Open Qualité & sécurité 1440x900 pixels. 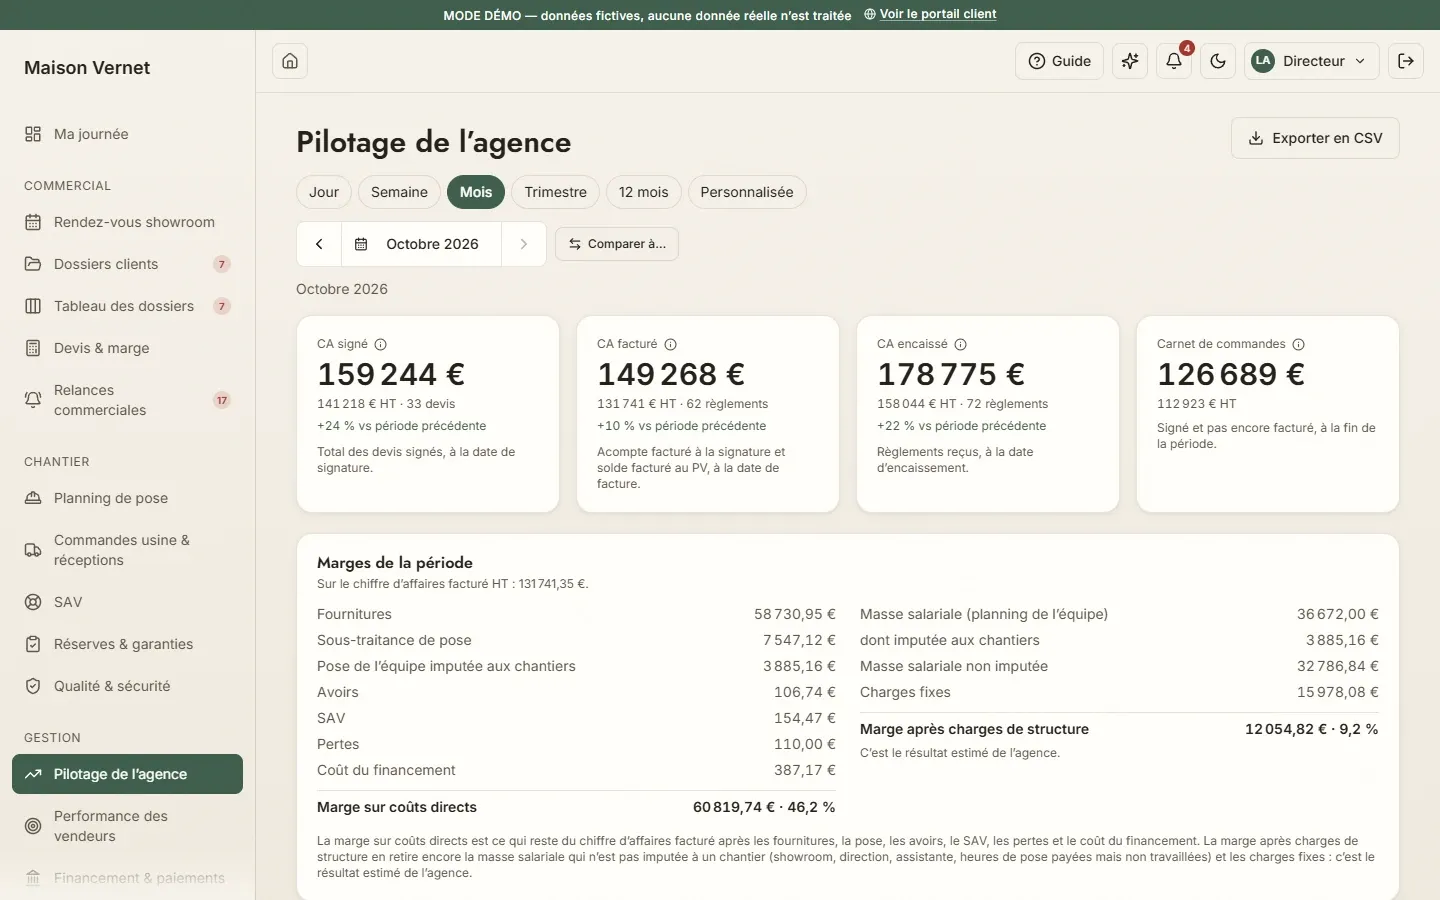[x=127, y=686]
